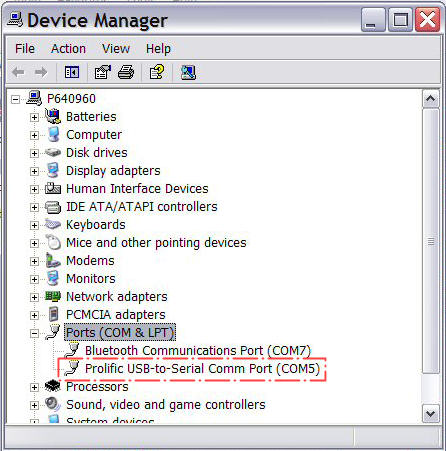Viewport: 446px width, 451px height.
Task: Open the Action menu
Action: point(68,49)
